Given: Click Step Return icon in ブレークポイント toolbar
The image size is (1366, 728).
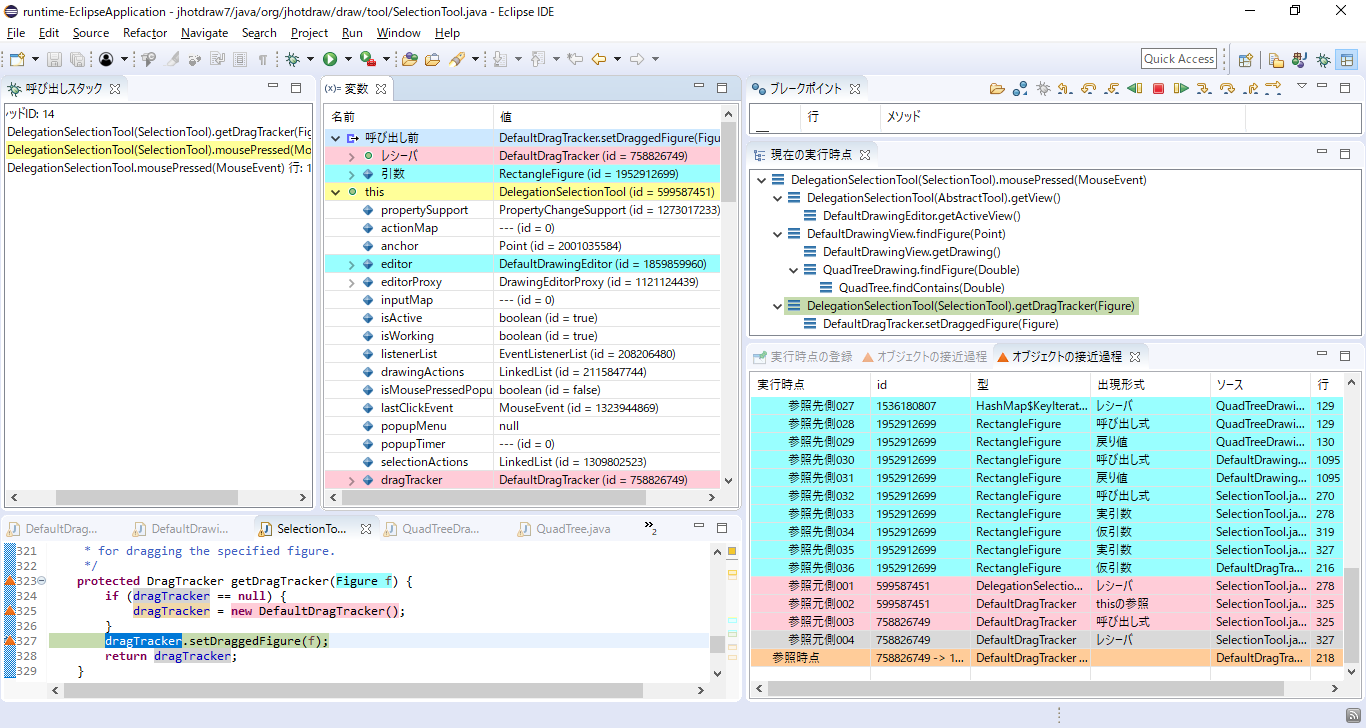Looking at the screenshot, I should coord(1250,88).
